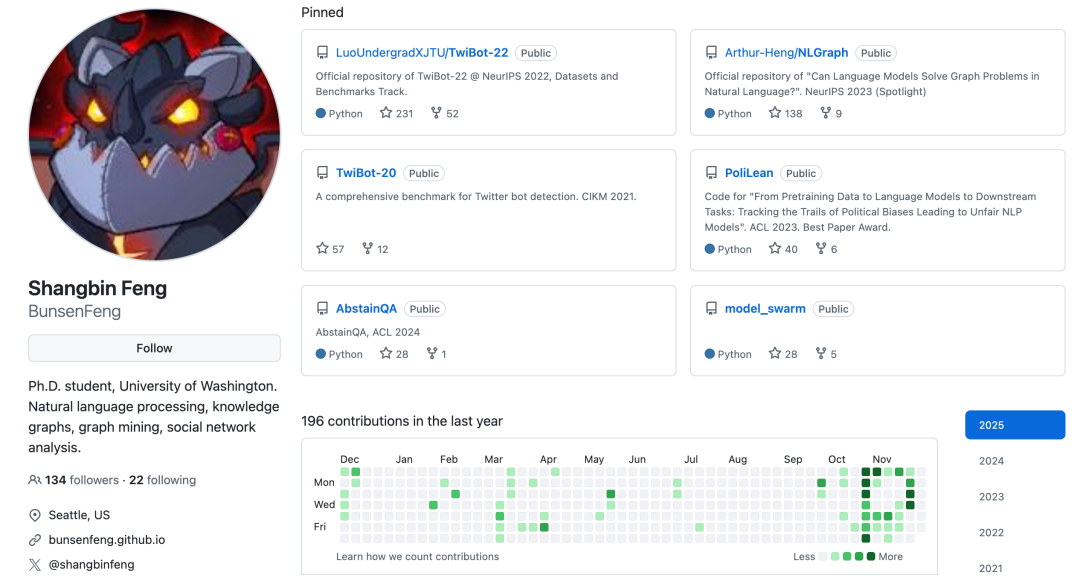Click the fork icon on TwiBot-22 repository
The height and width of the screenshot is (587, 1080).
(x=436, y=113)
